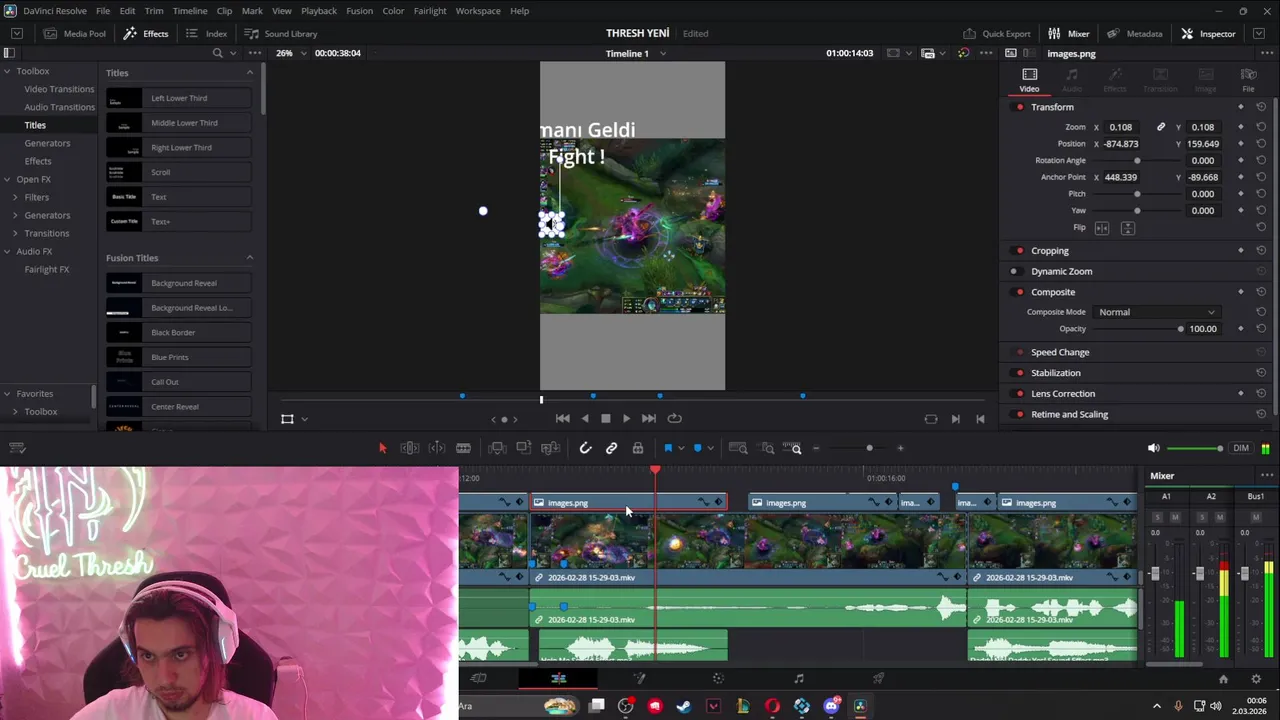1280x720 pixels.
Task: Toggle the Effects panel button
Action: coord(146,34)
